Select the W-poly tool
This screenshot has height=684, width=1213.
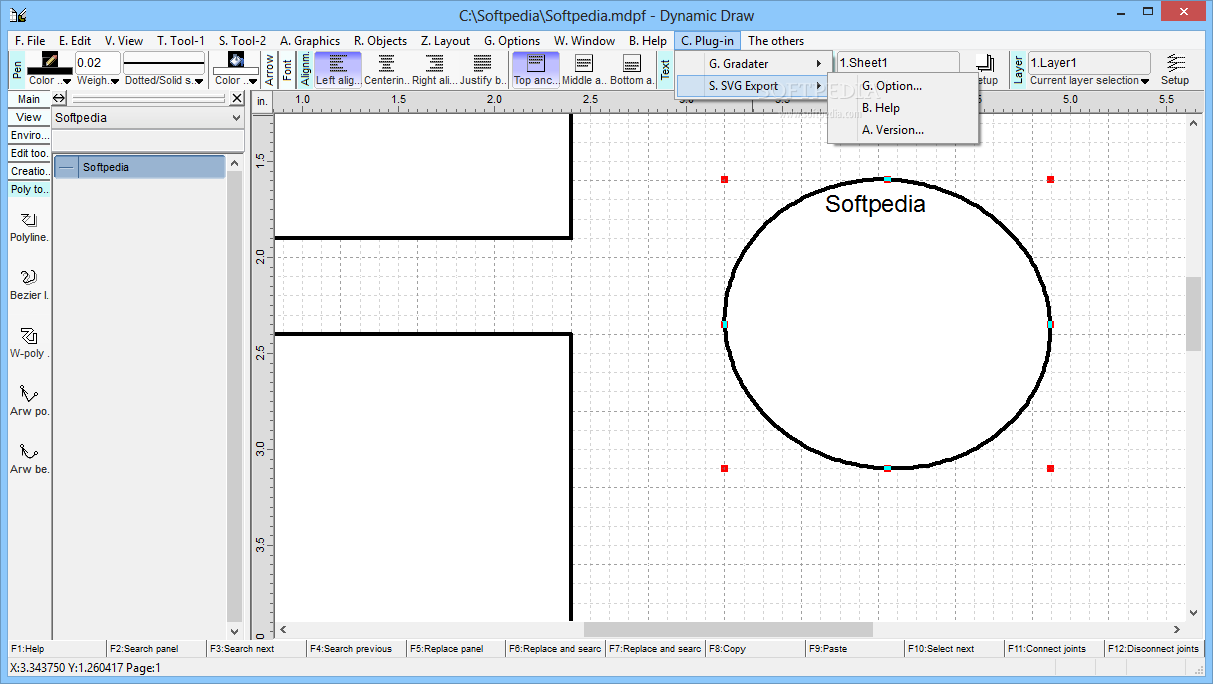click(29, 343)
